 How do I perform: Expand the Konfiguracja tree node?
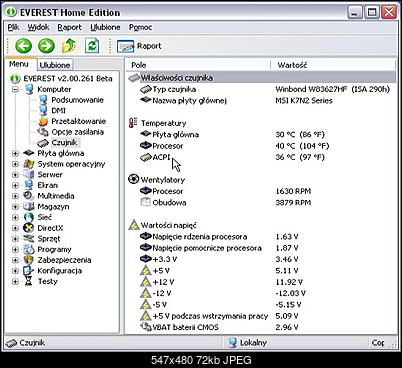[x=15, y=271]
